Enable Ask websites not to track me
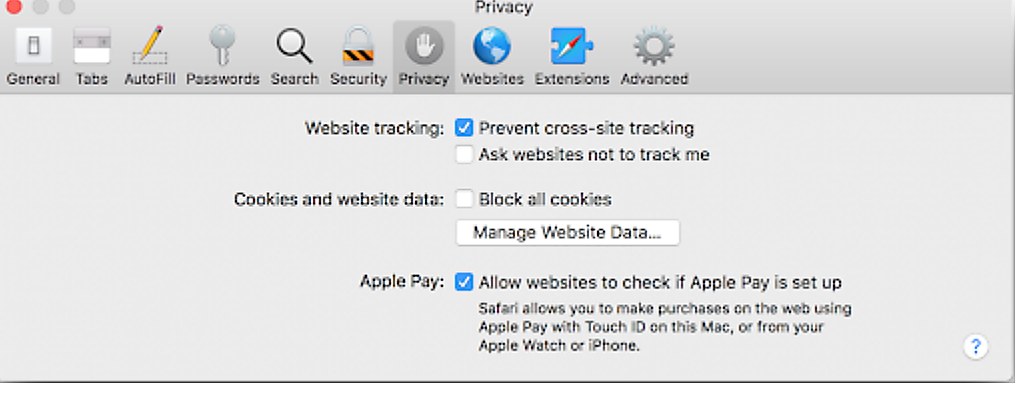 pyautogui.click(x=464, y=154)
